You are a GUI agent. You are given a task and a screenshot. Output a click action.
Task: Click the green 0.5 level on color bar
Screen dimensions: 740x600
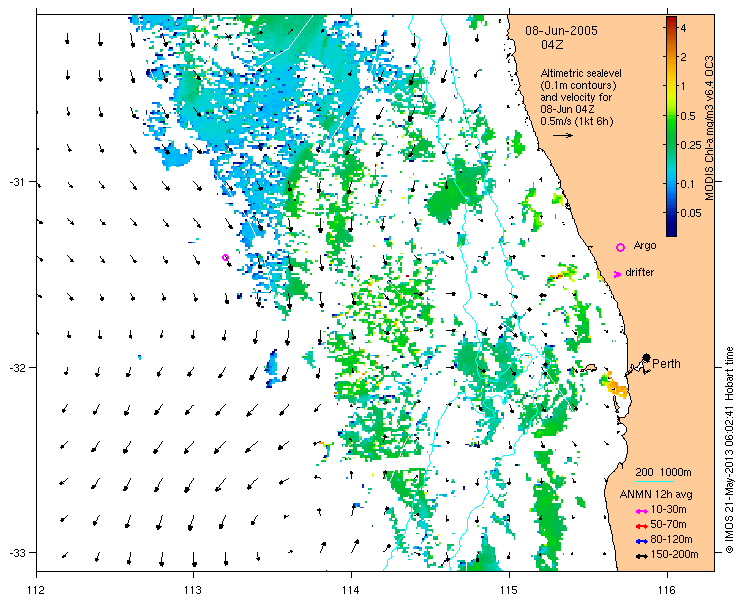coord(671,116)
